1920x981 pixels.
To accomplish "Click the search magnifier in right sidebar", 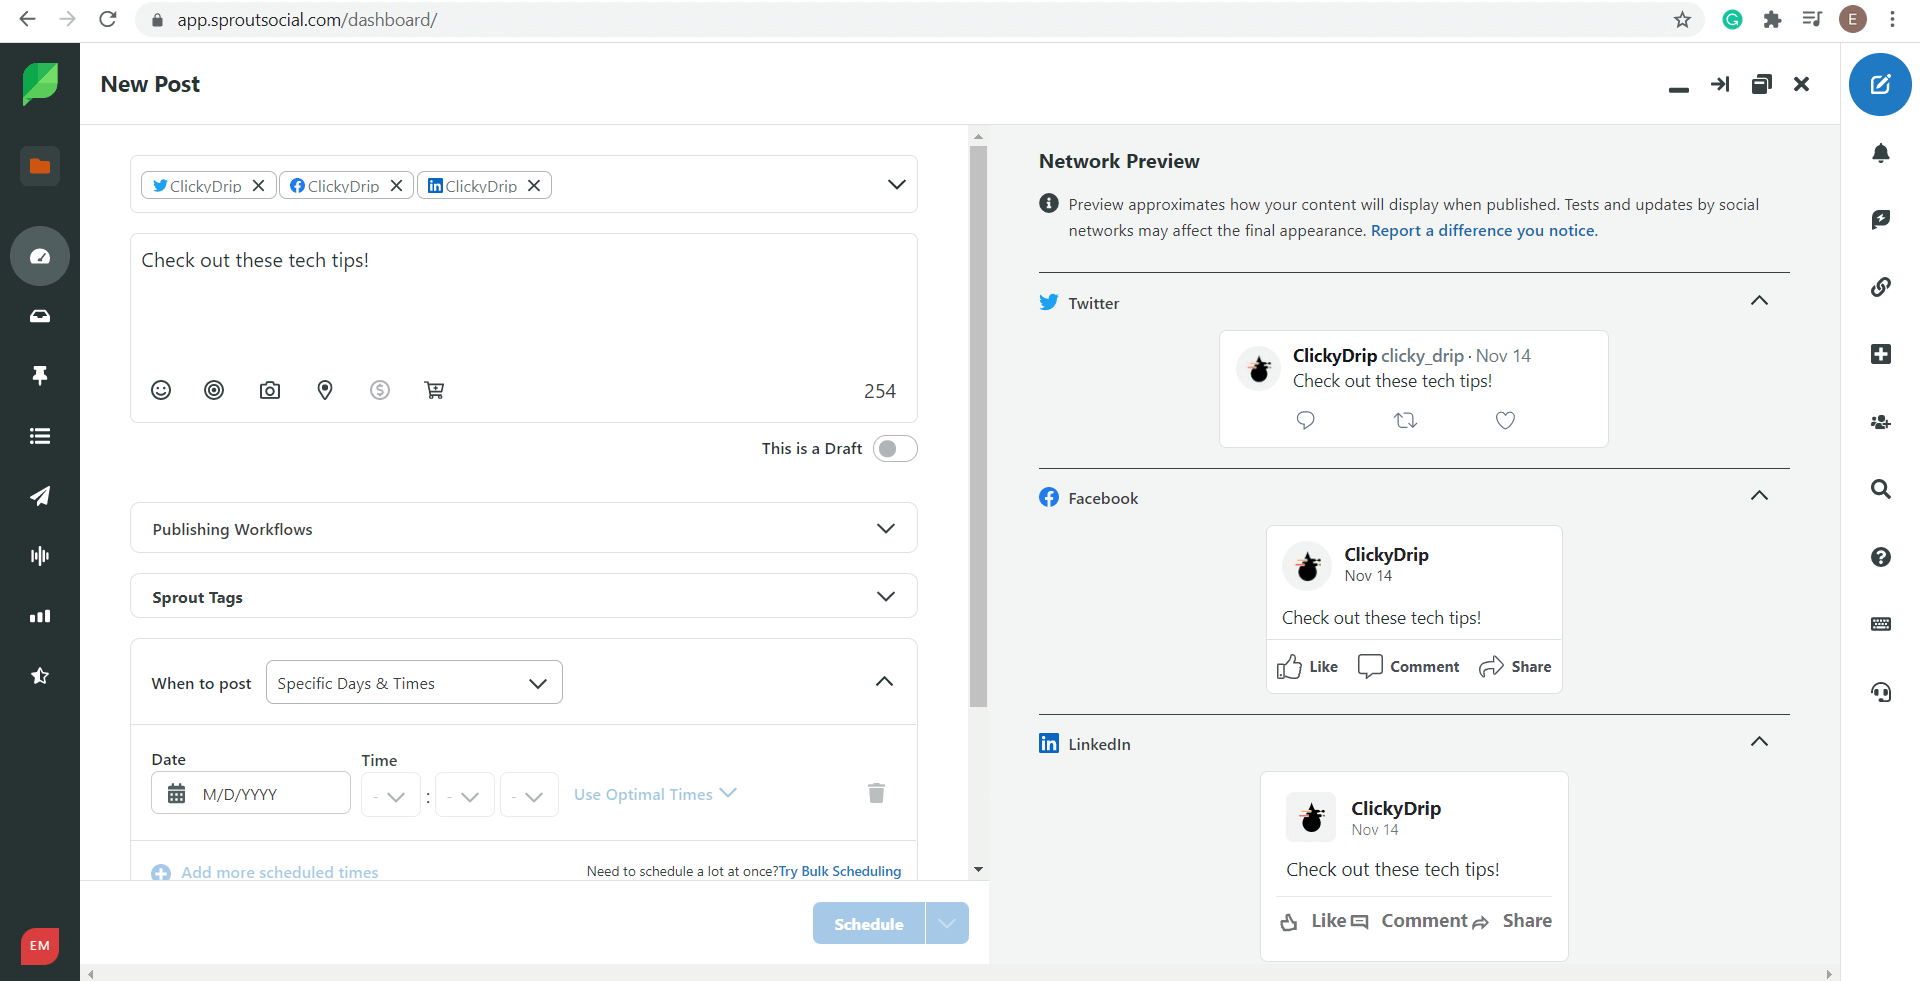I will (1881, 489).
